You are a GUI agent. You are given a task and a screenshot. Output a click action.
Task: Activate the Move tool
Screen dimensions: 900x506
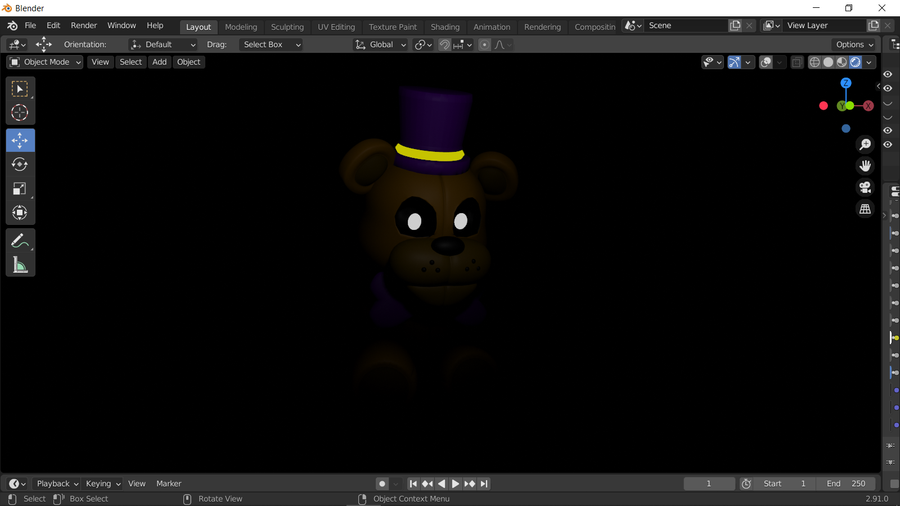tap(20, 141)
